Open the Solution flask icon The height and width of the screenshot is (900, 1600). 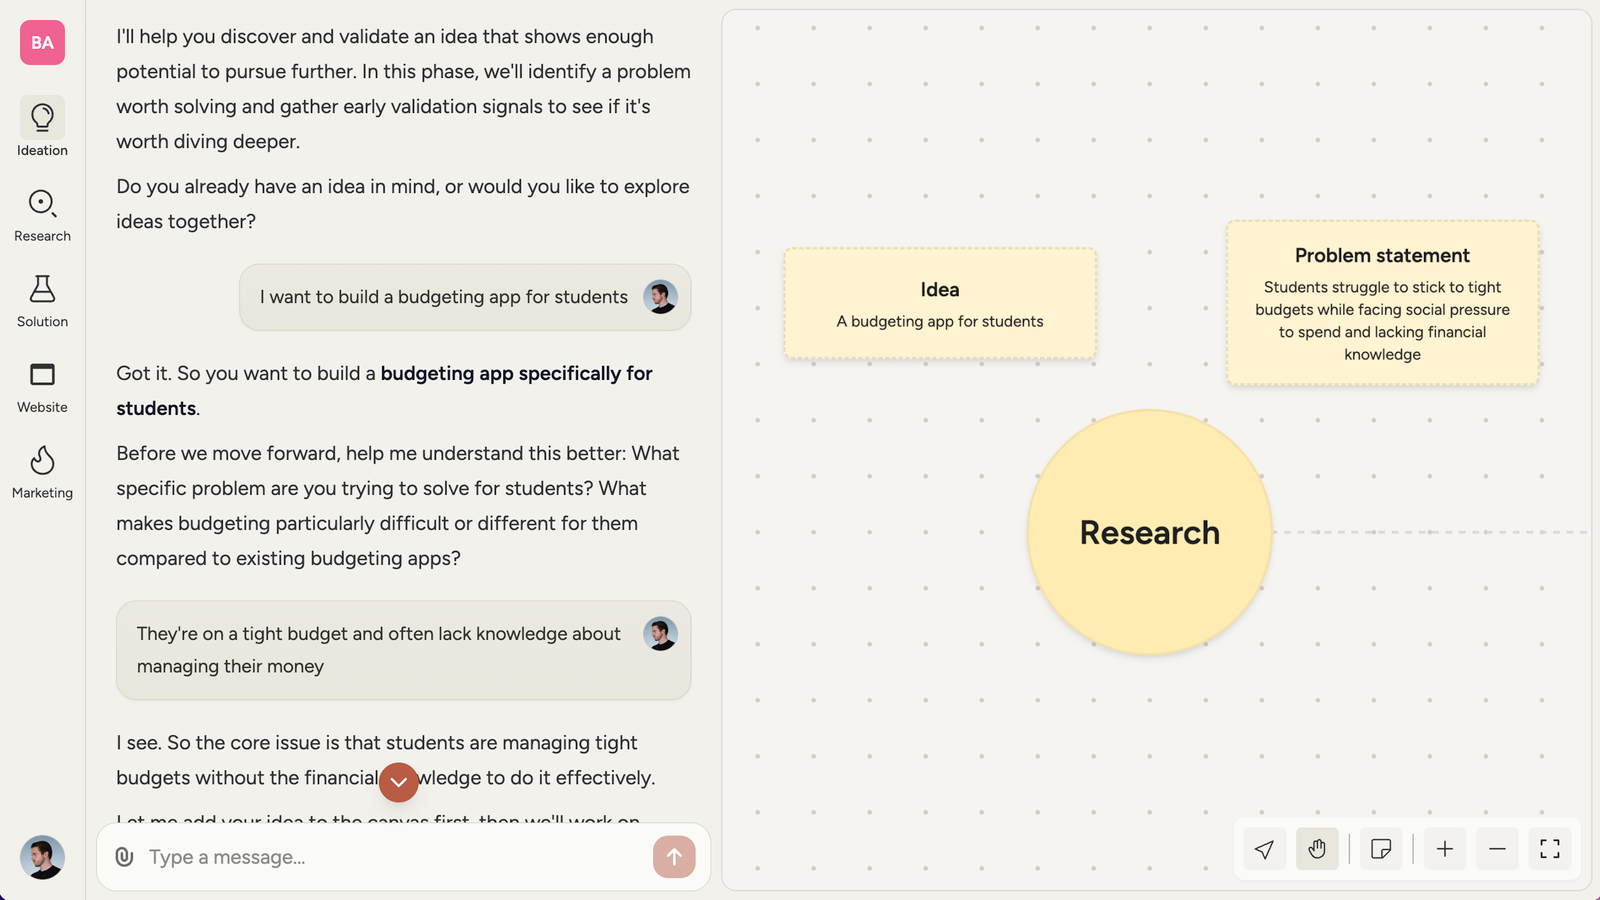pyautogui.click(x=42, y=300)
